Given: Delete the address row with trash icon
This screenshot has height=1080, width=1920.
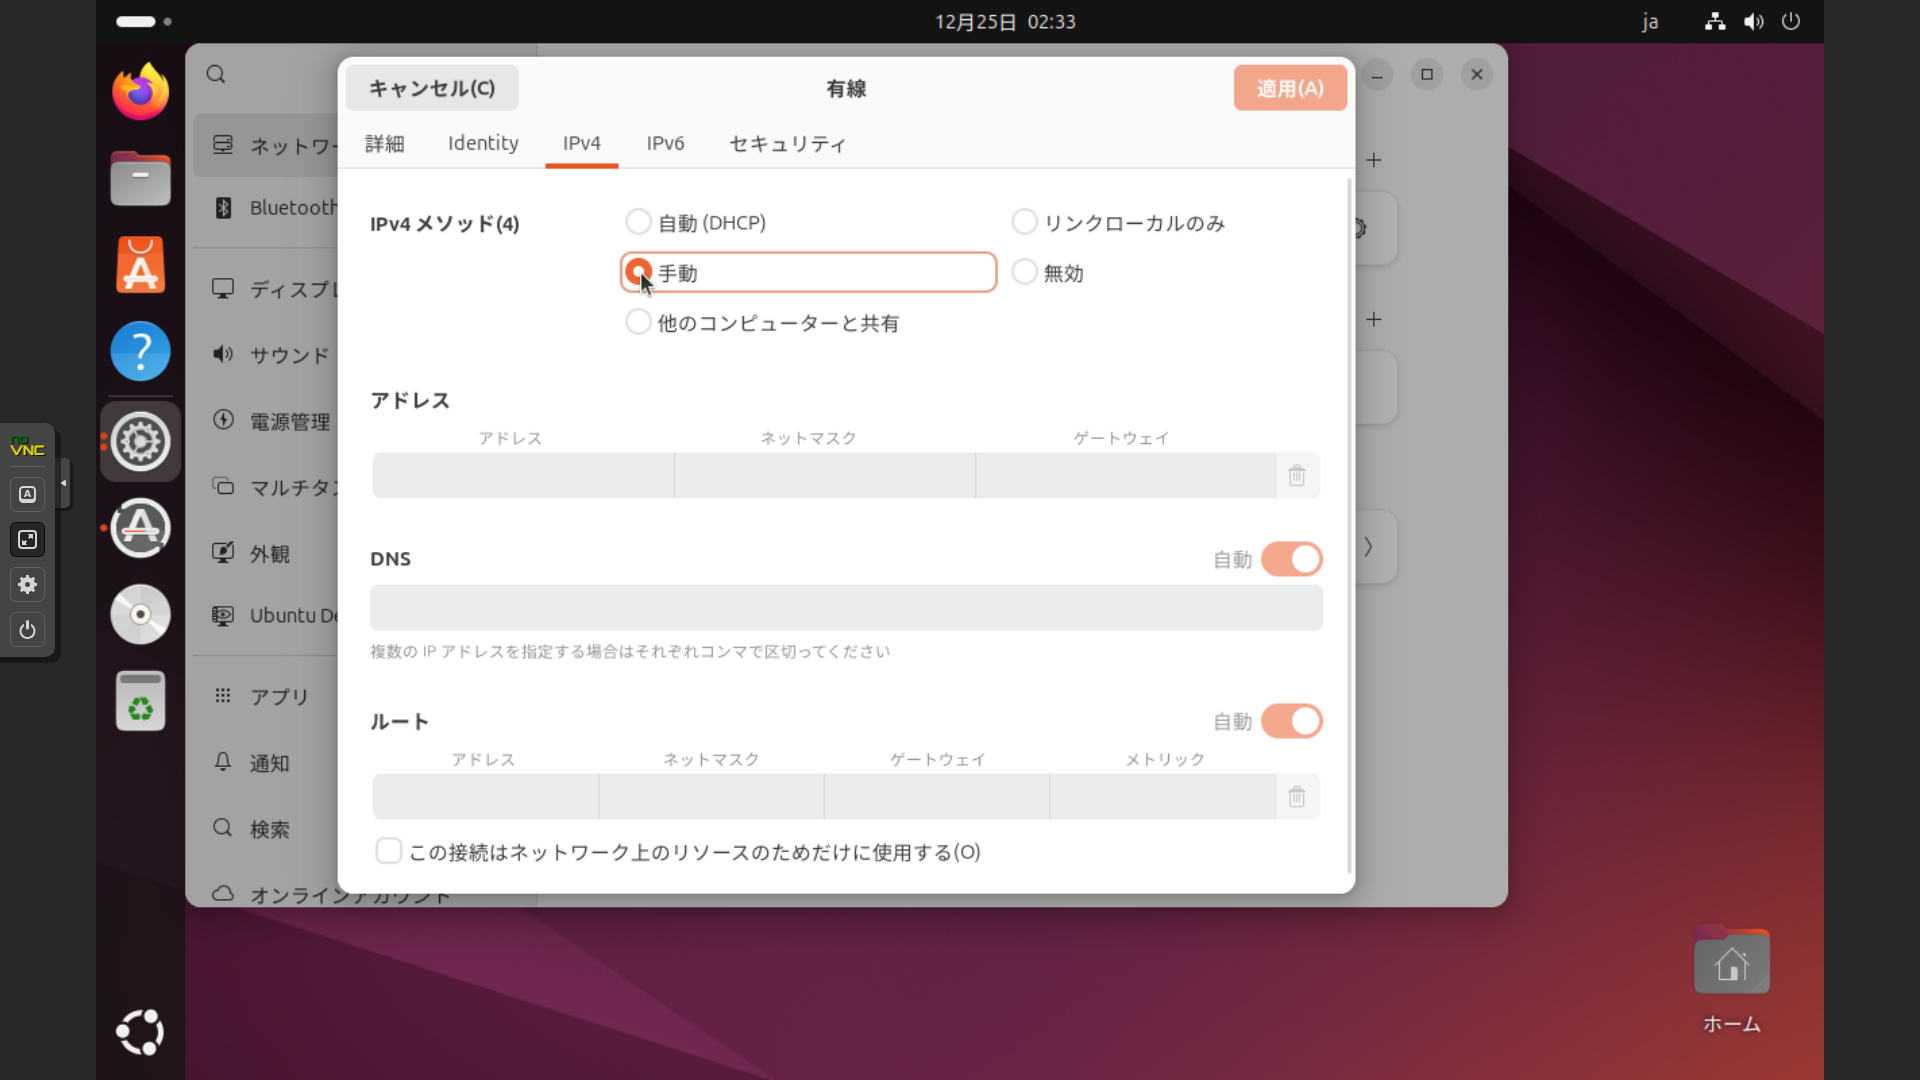Looking at the screenshot, I should click(x=1296, y=476).
